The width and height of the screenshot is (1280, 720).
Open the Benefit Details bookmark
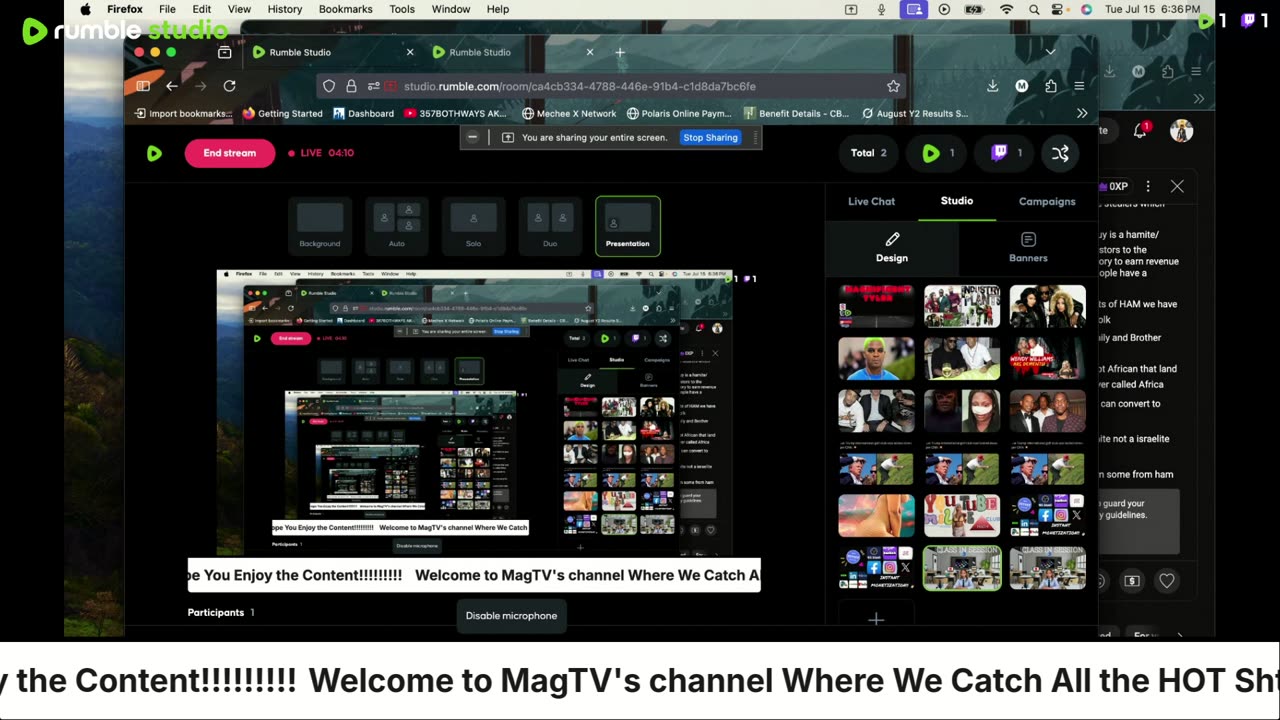click(797, 113)
